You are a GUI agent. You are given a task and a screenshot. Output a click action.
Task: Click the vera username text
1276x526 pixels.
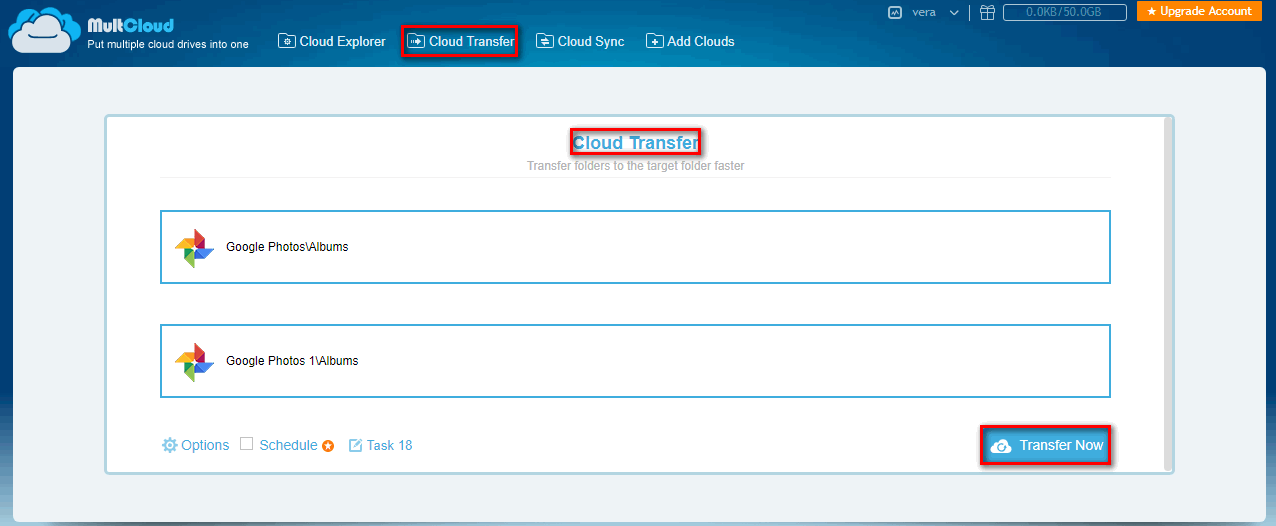click(x=924, y=12)
